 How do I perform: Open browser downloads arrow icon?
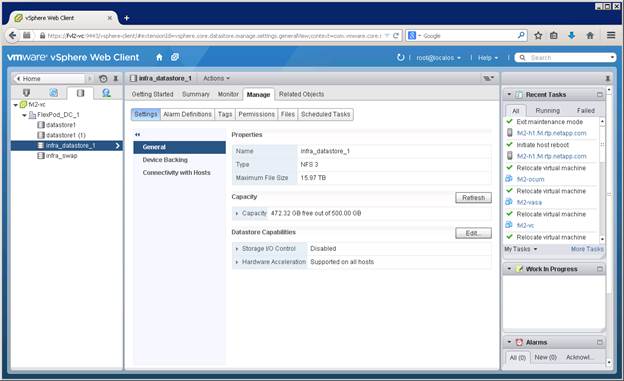tap(572, 35)
